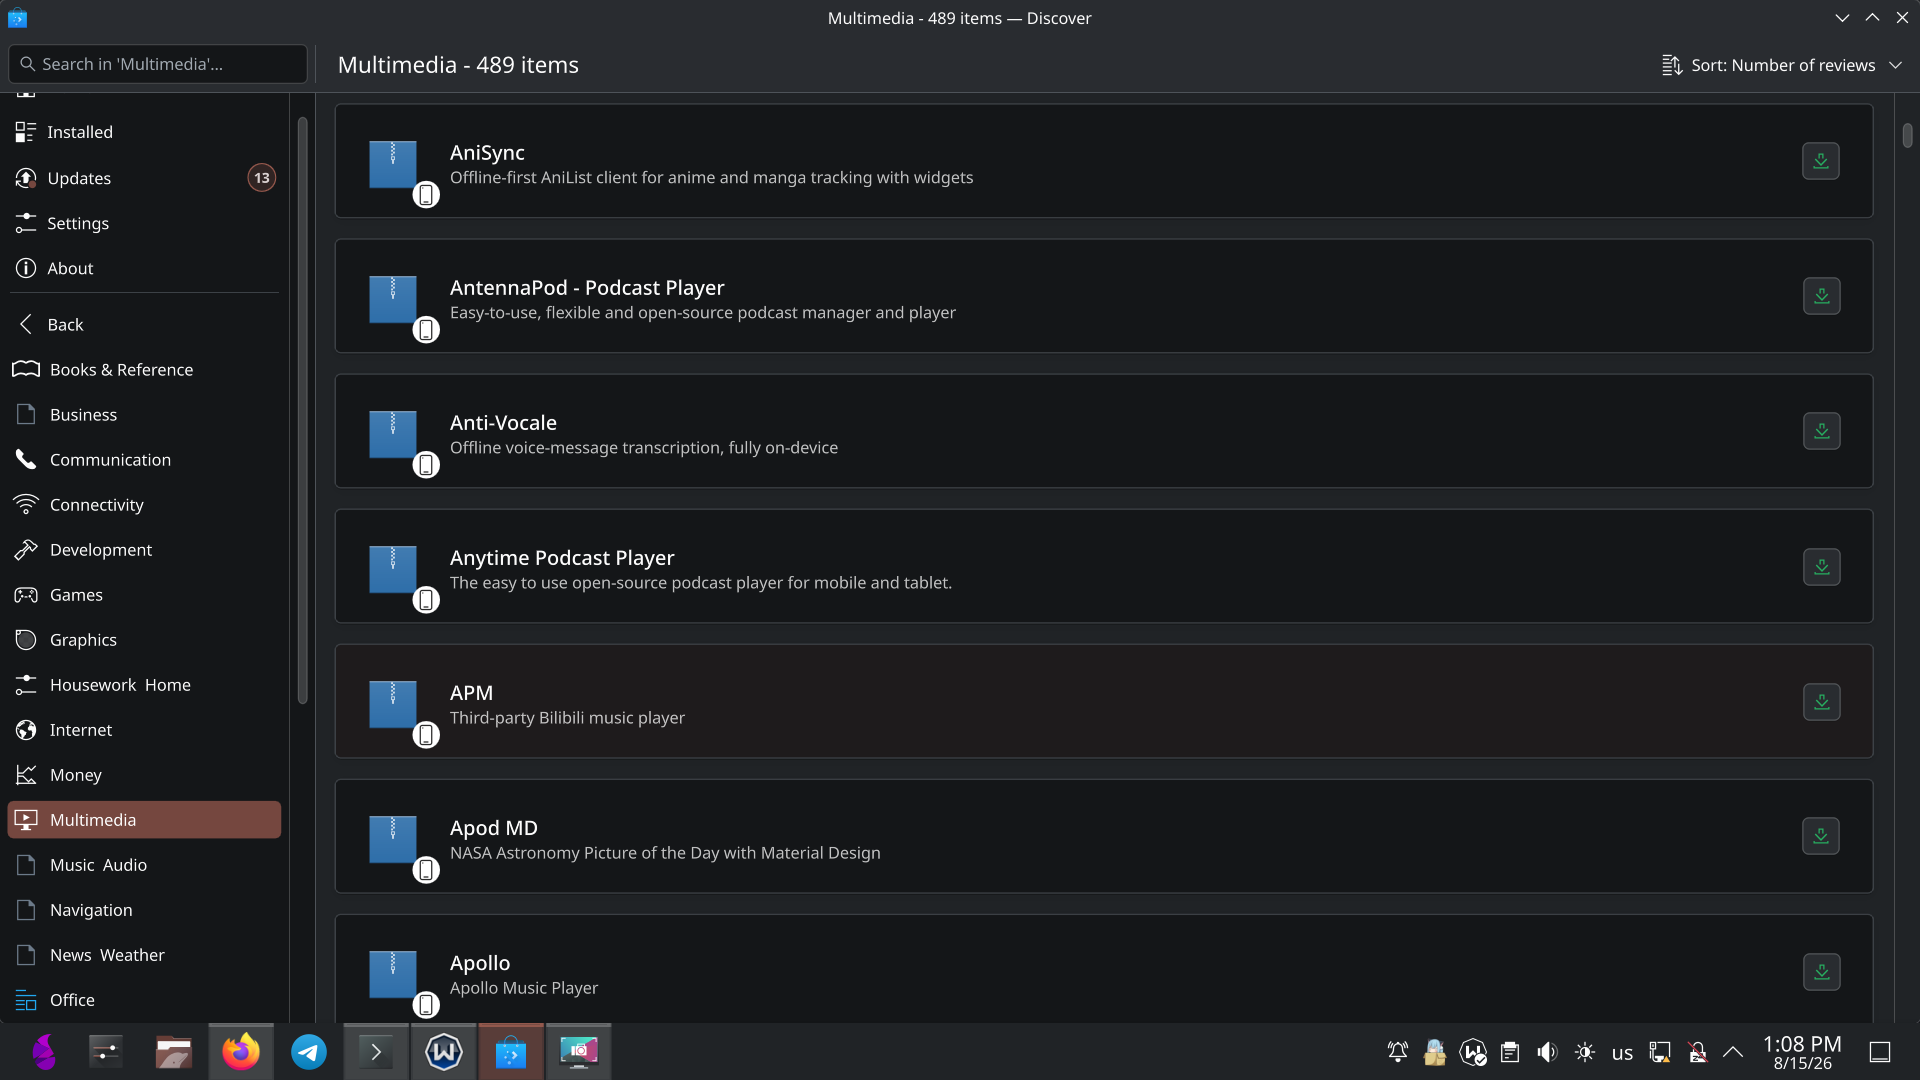
Task: Open the W app in taskbar
Action: pos(444,1052)
